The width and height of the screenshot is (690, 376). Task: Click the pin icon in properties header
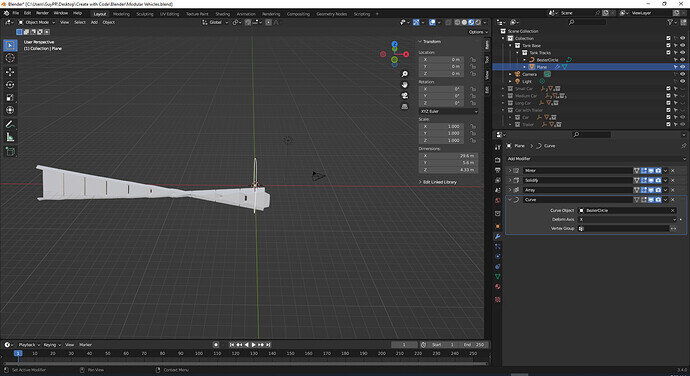683,146
